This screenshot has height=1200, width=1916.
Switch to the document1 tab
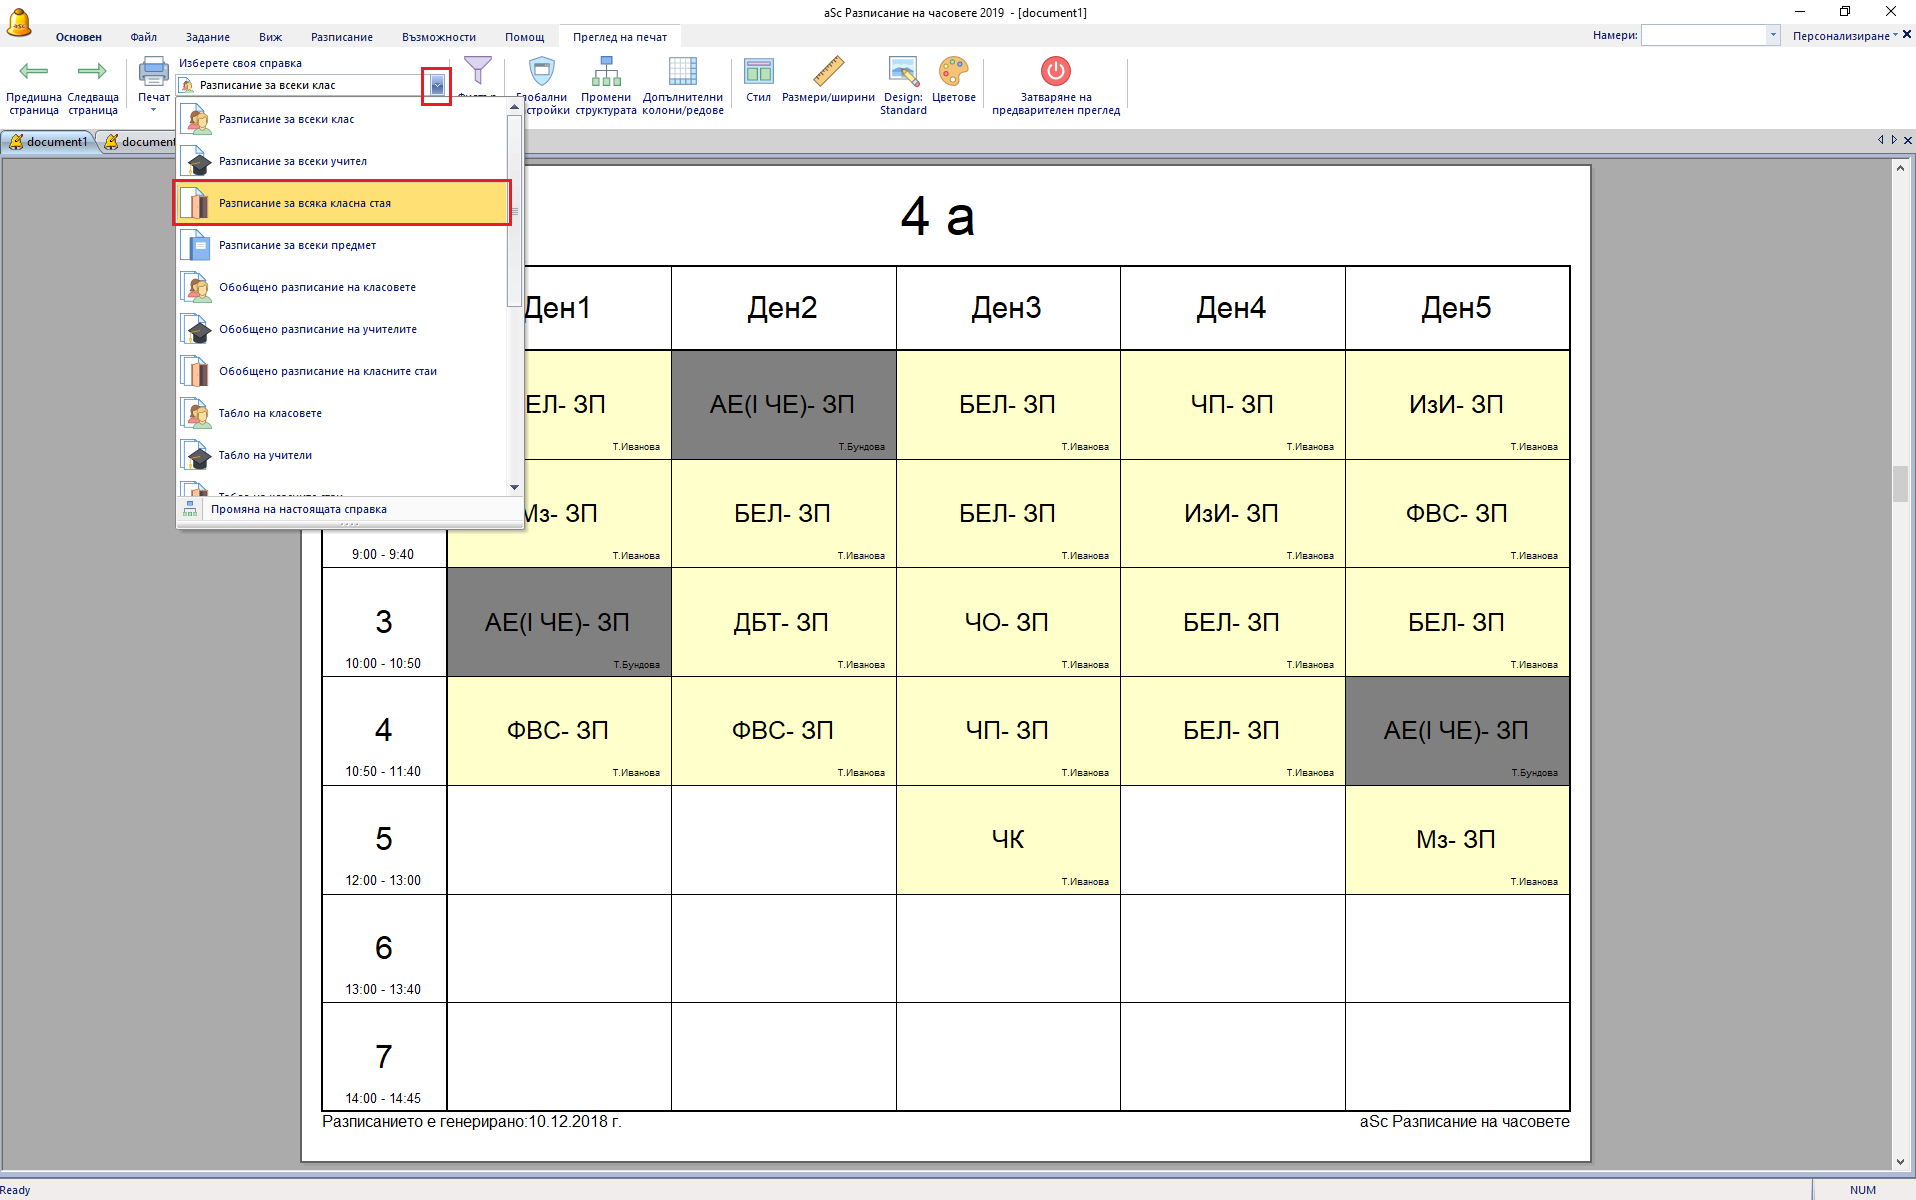click(48, 142)
